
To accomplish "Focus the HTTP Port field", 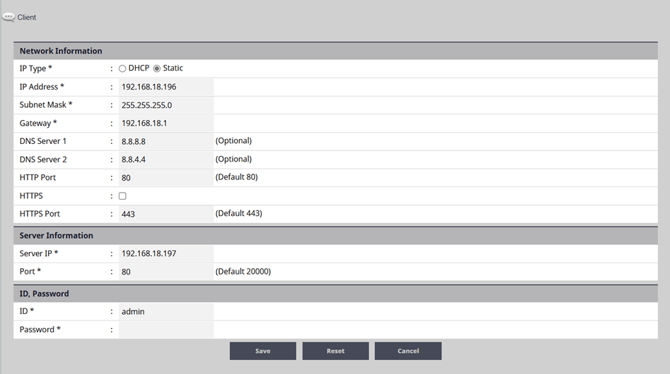I will pos(166,178).
